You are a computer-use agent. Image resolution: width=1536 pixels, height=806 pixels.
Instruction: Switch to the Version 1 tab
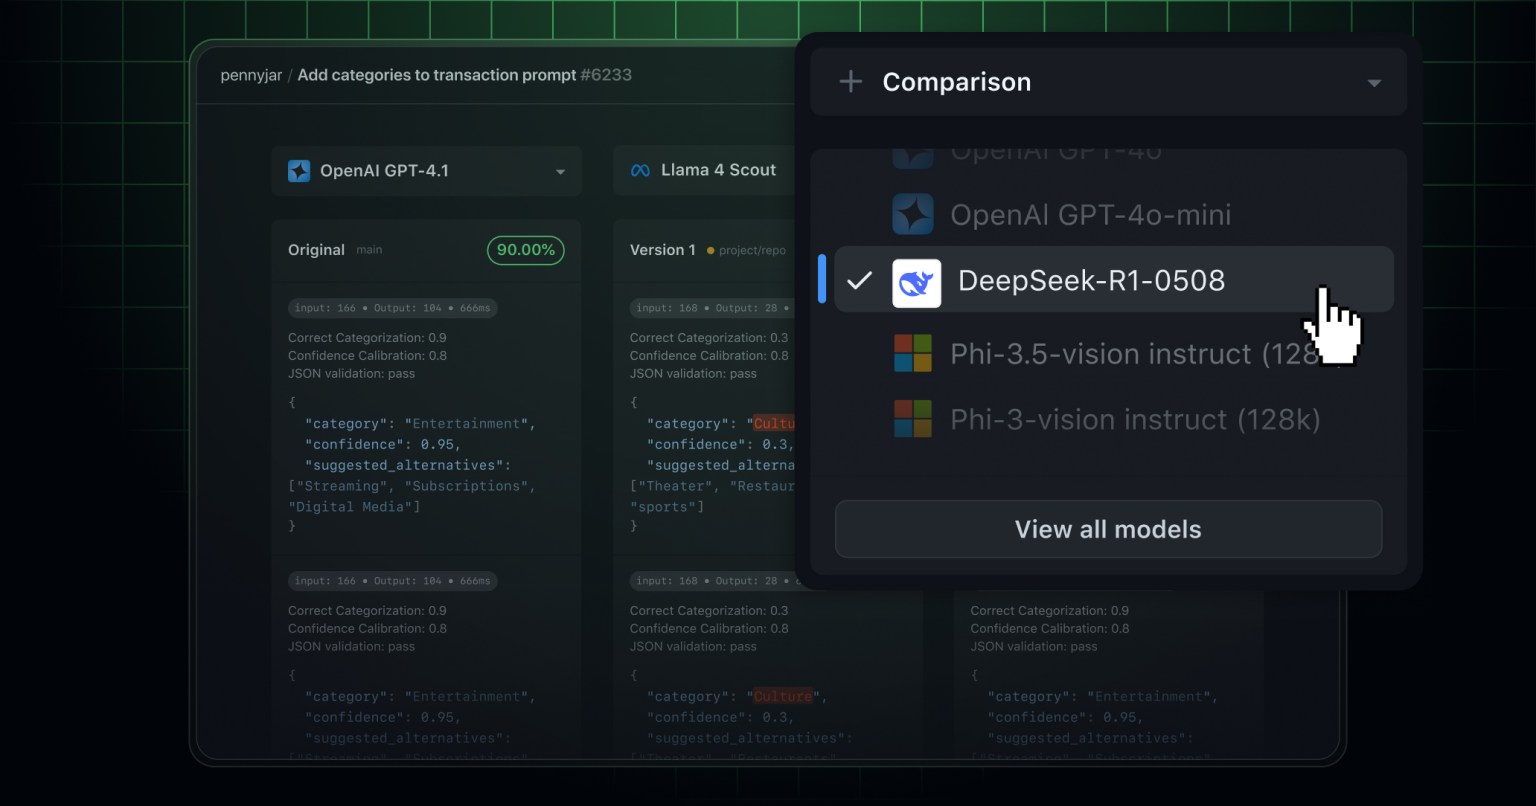[x=662, y=249]
